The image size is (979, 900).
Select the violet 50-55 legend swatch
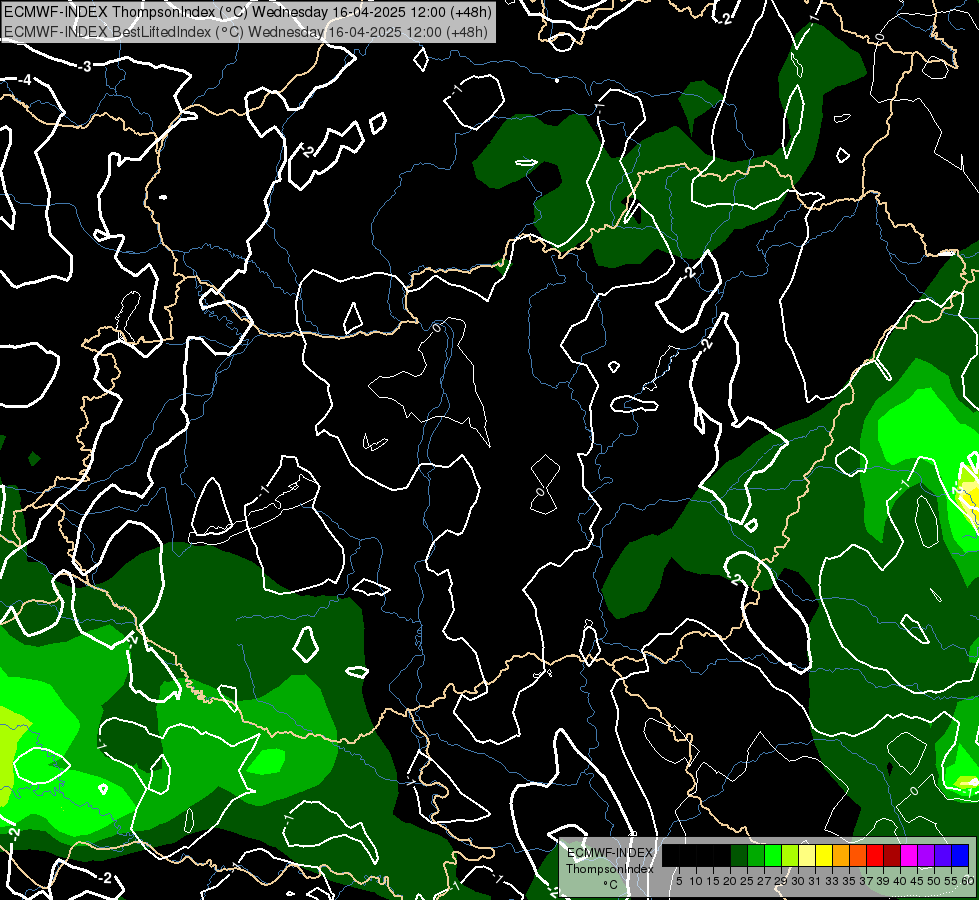(943, 855)
